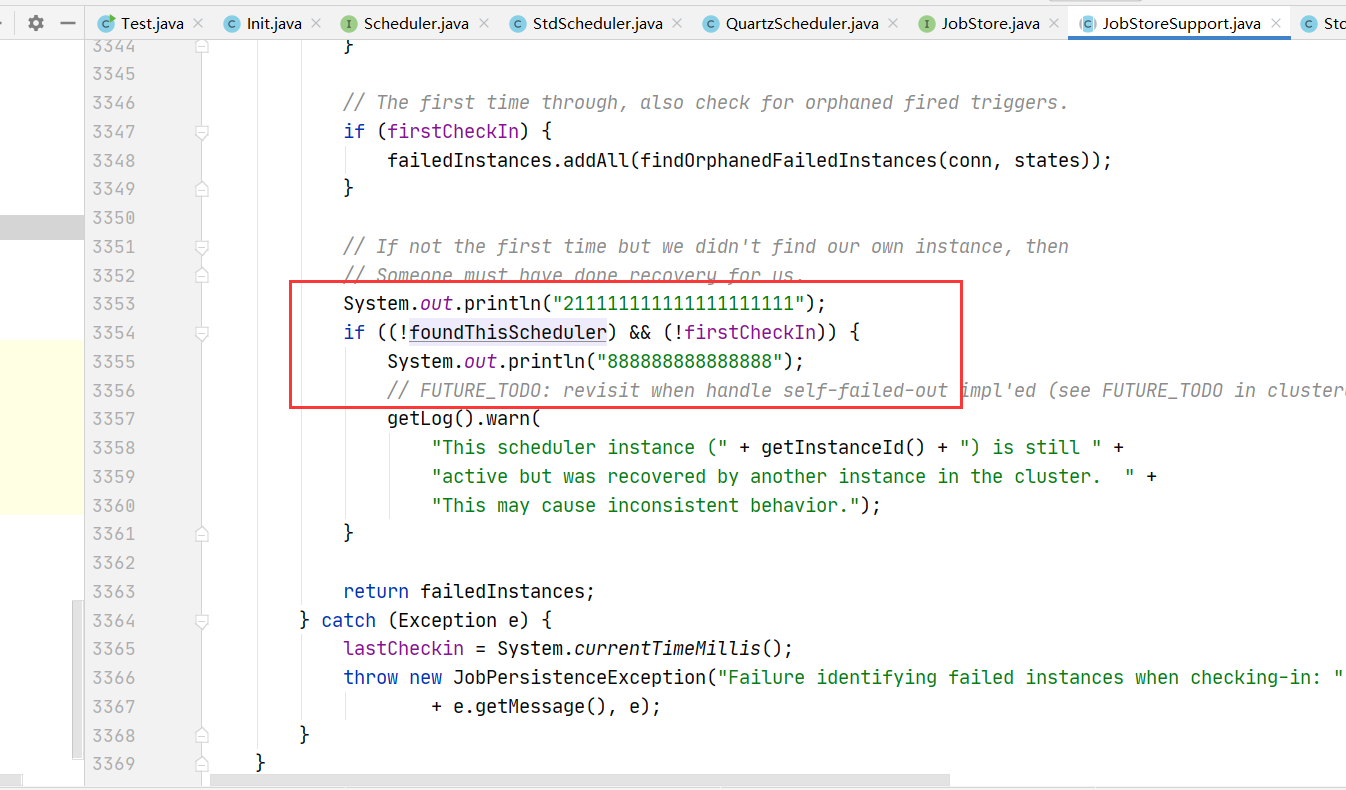Close the QuartzScheduler.java tab

[x=894, y=23]
